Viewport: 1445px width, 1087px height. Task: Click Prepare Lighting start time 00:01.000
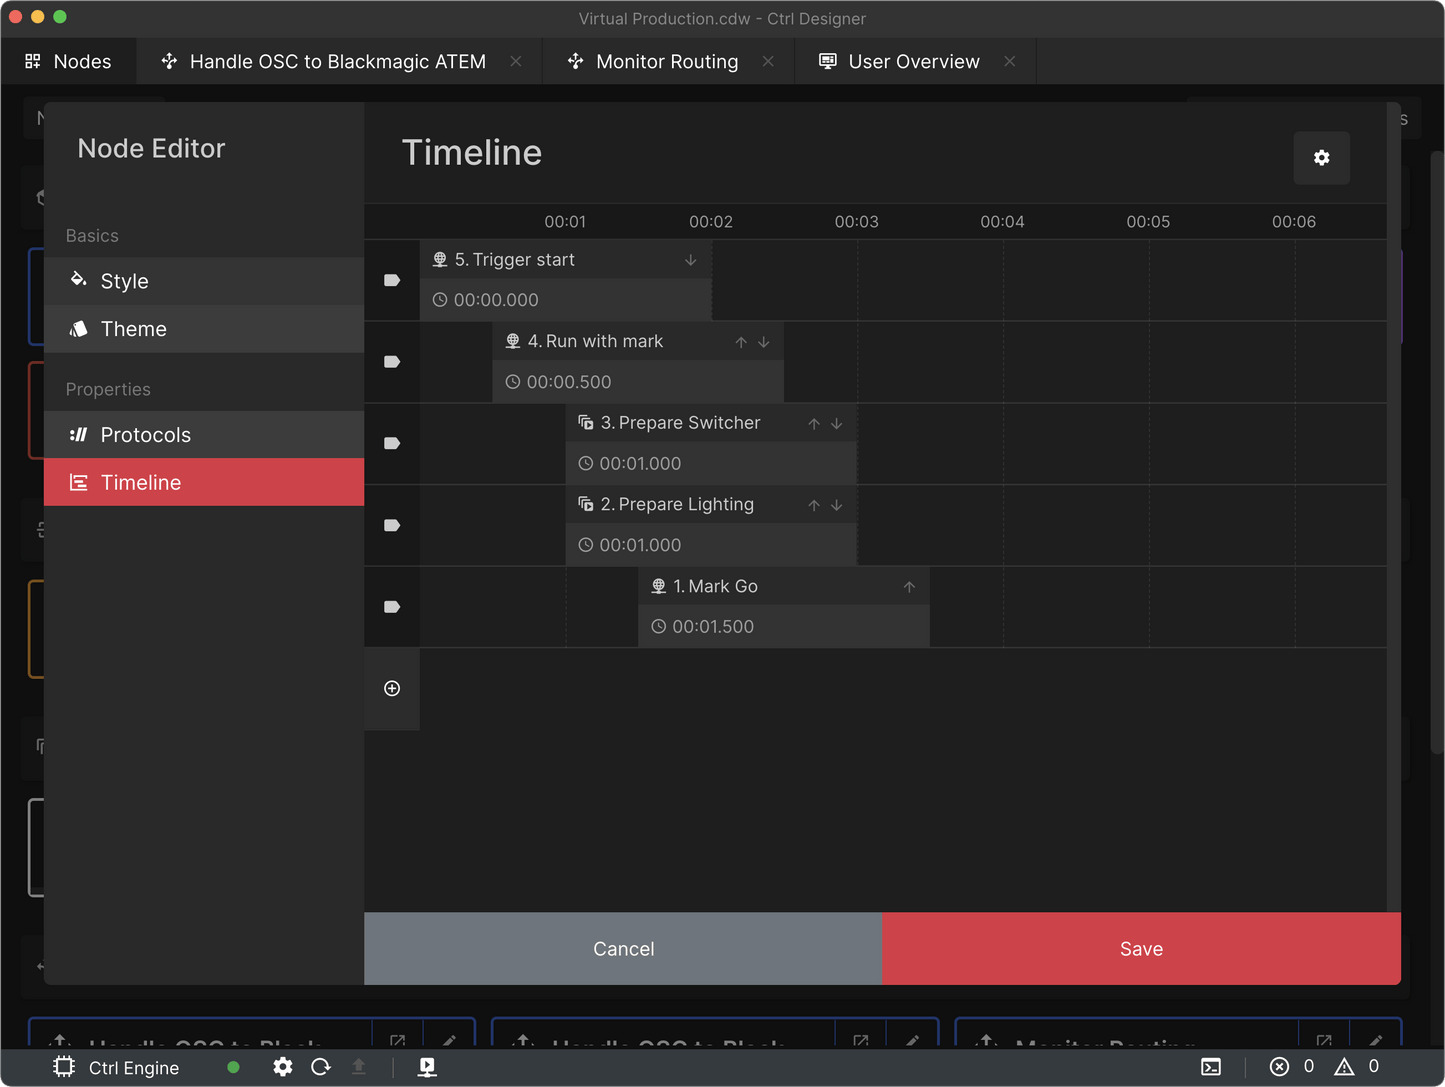click(640, 545)
